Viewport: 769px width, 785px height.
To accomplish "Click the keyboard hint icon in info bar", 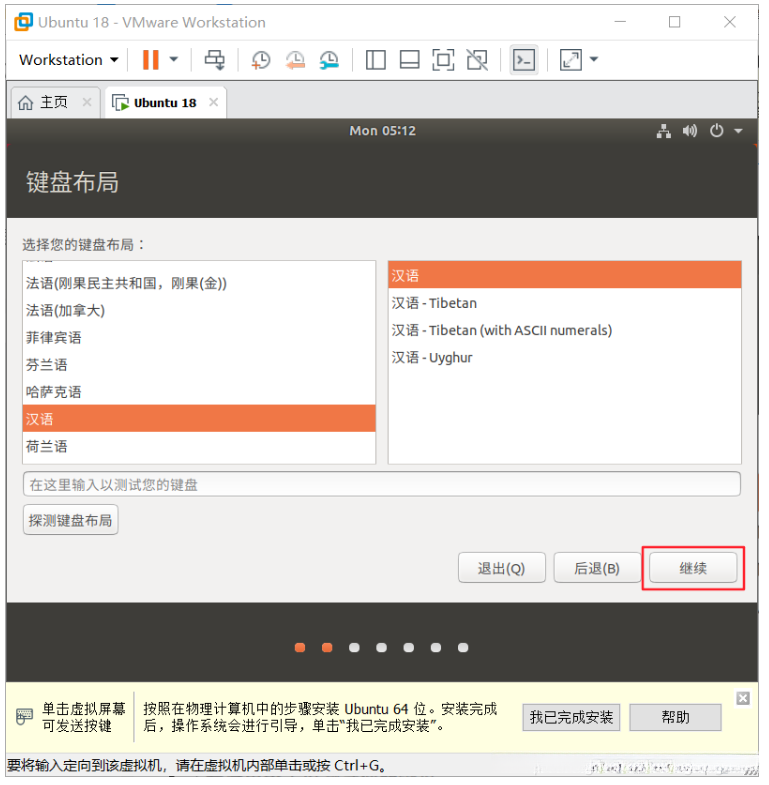I will (x=24, y=716).
